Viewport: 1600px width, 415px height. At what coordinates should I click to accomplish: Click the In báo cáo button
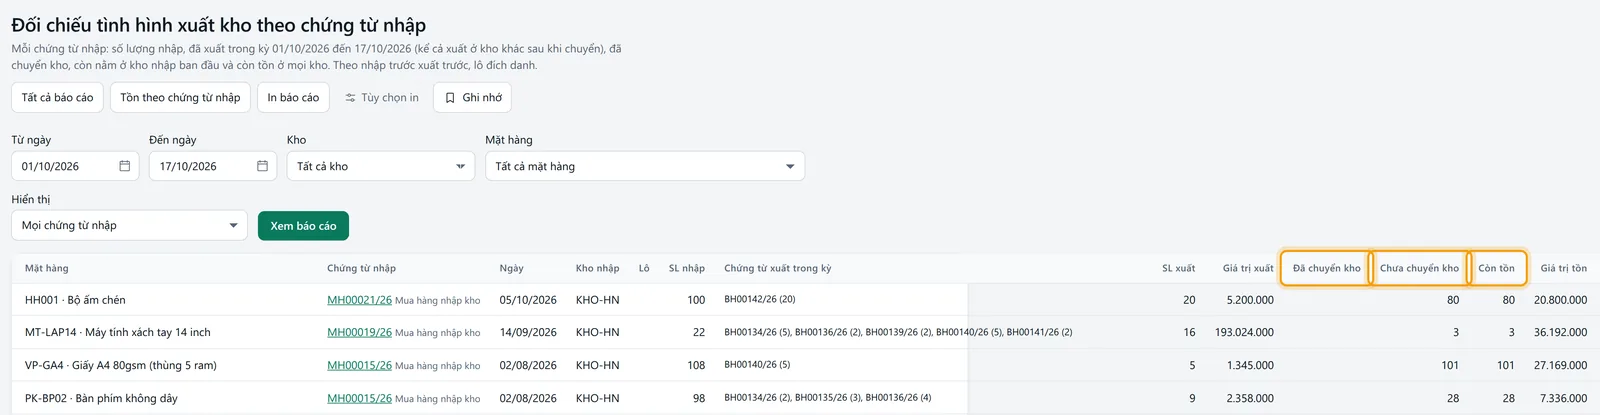coord(293,97)
